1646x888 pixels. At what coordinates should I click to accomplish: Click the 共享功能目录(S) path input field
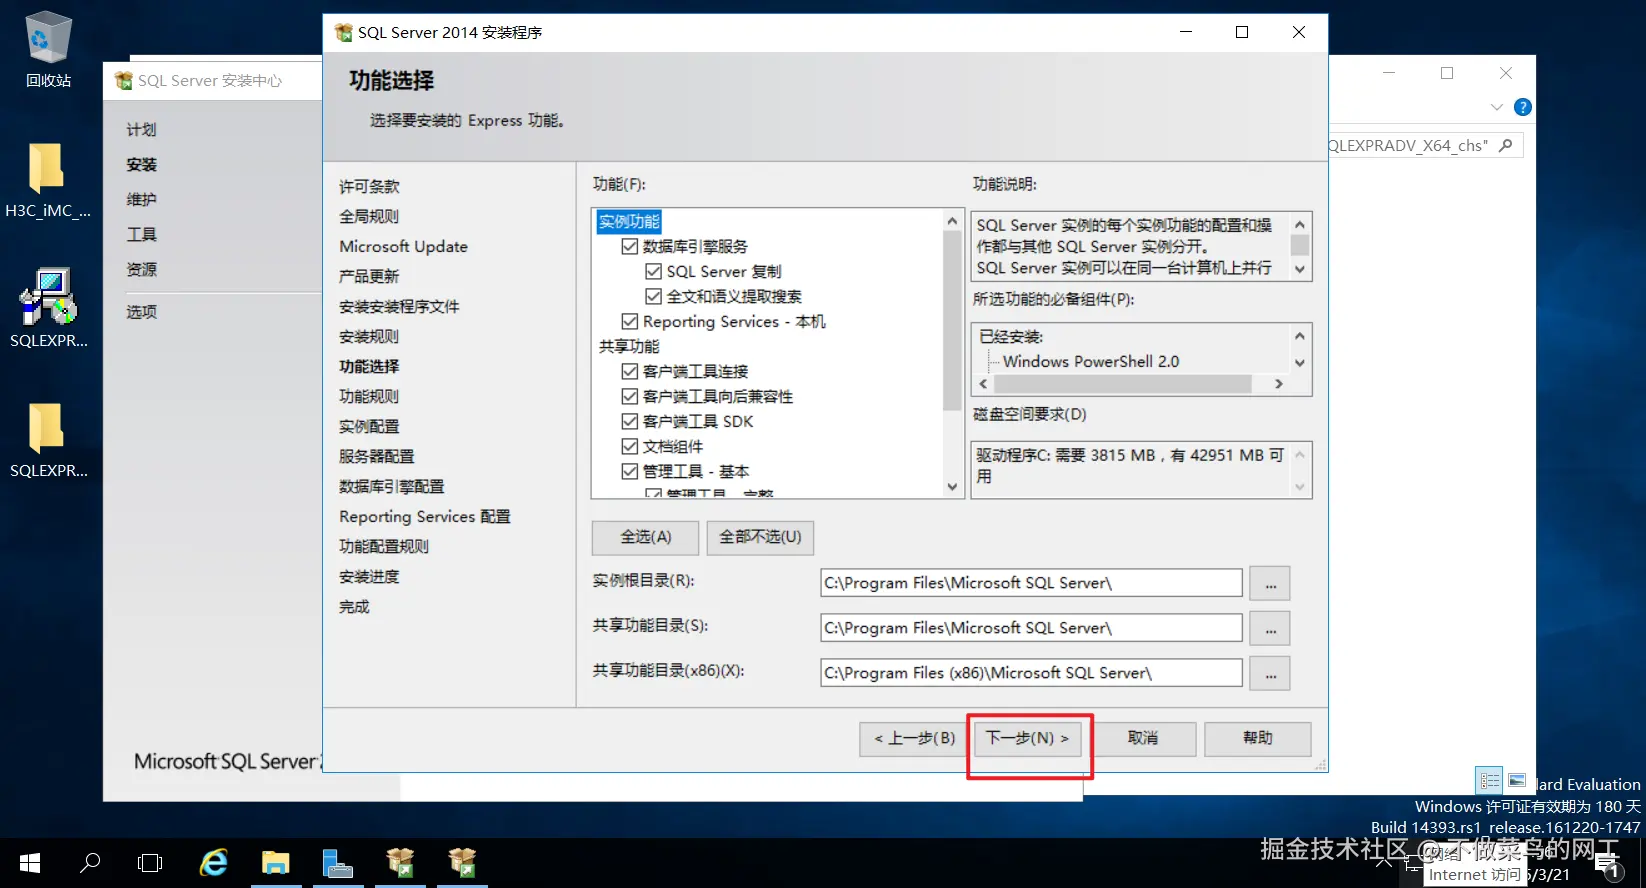1031,628
